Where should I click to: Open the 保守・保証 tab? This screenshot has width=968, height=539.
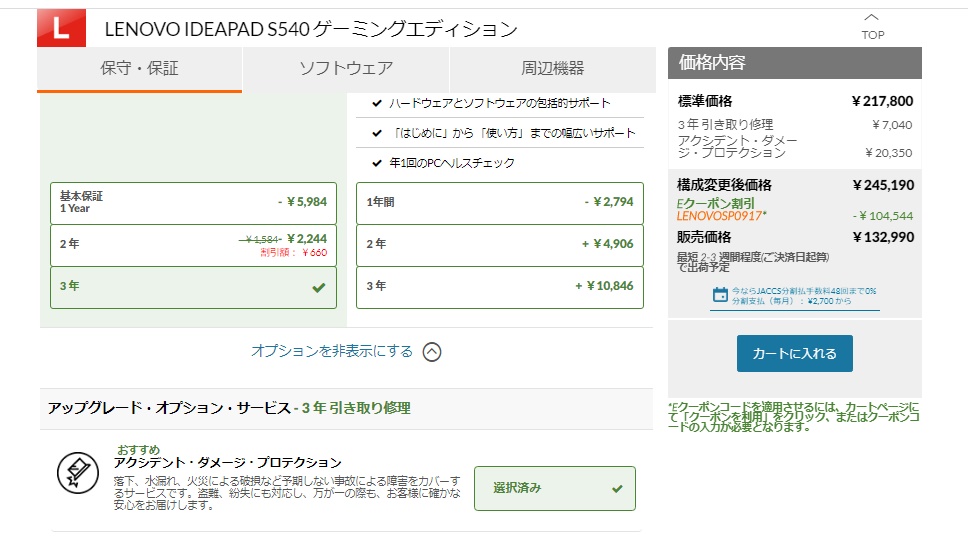point(140,69)
